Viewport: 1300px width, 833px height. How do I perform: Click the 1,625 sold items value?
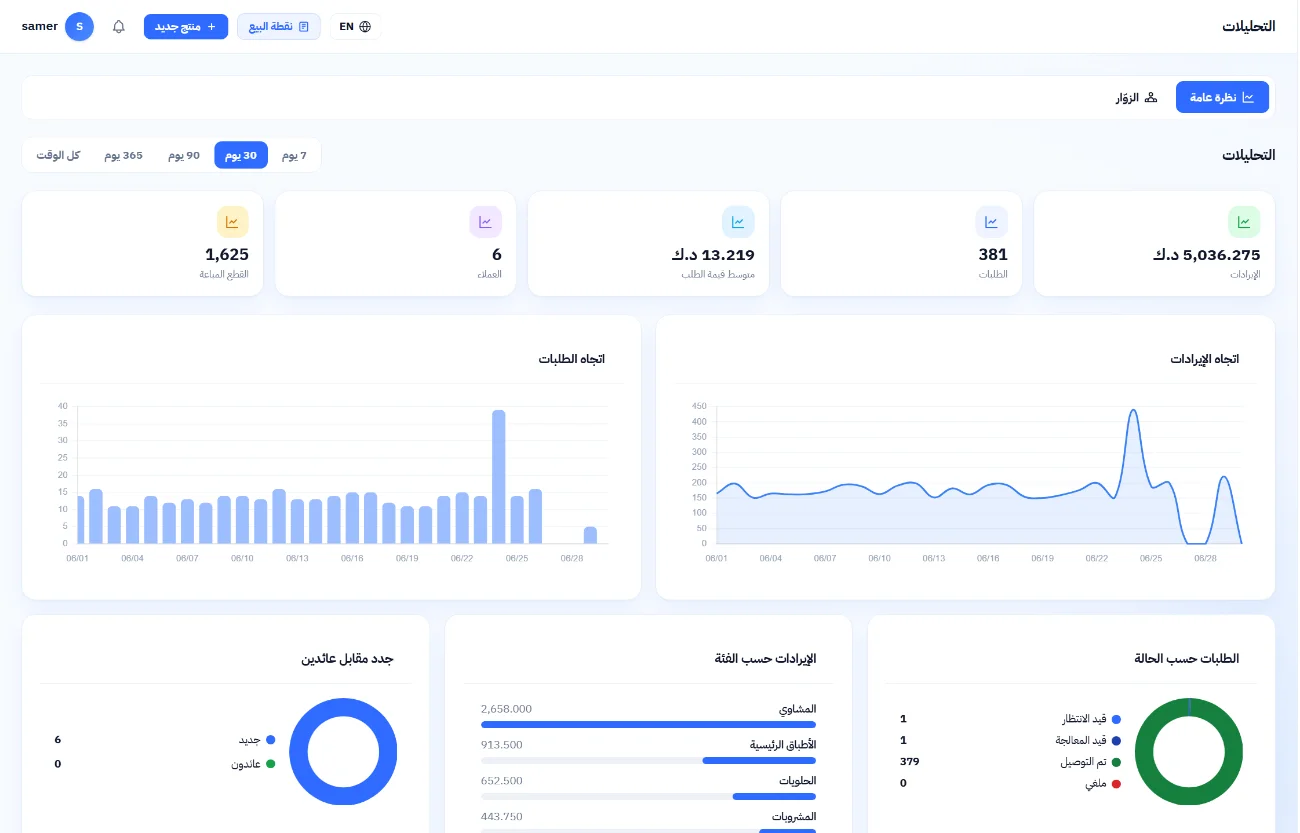[227, 255]
